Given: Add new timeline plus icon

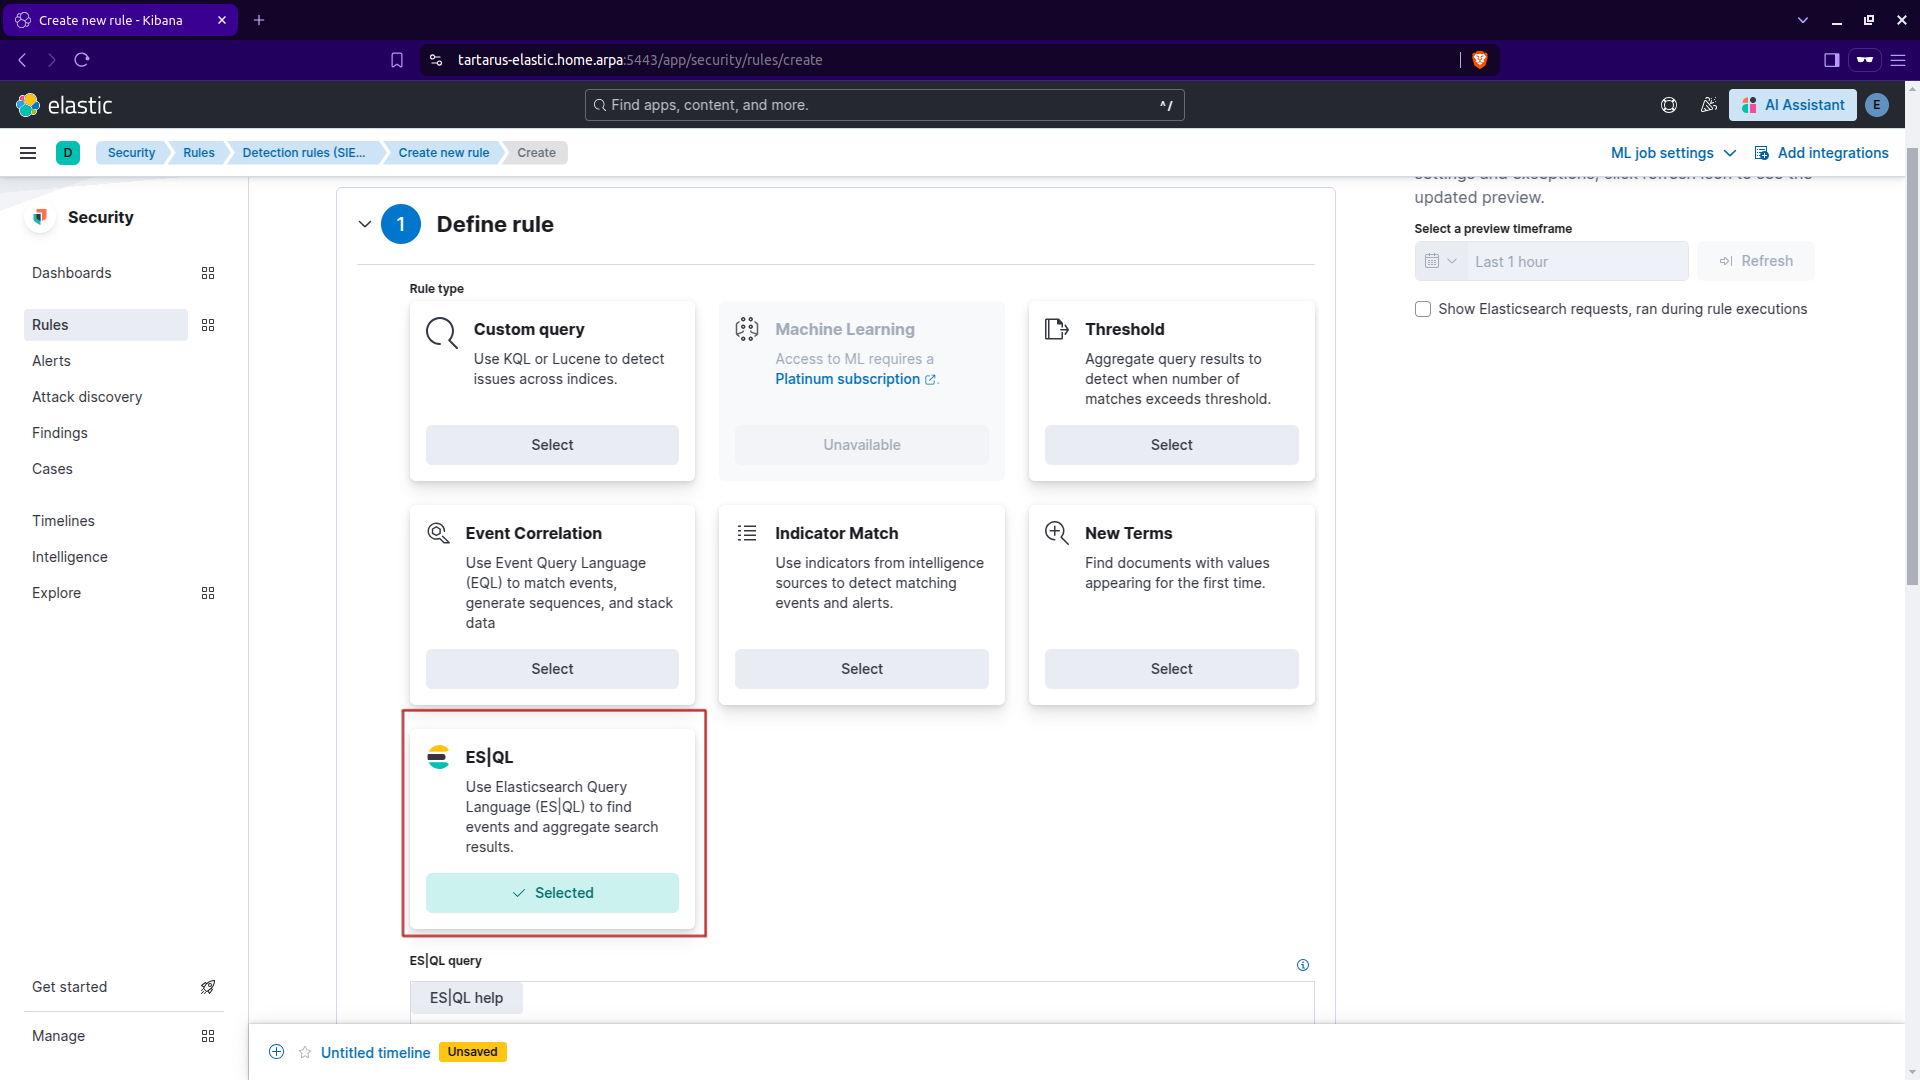Looking at the screenshot, I should pos(277,1052).
